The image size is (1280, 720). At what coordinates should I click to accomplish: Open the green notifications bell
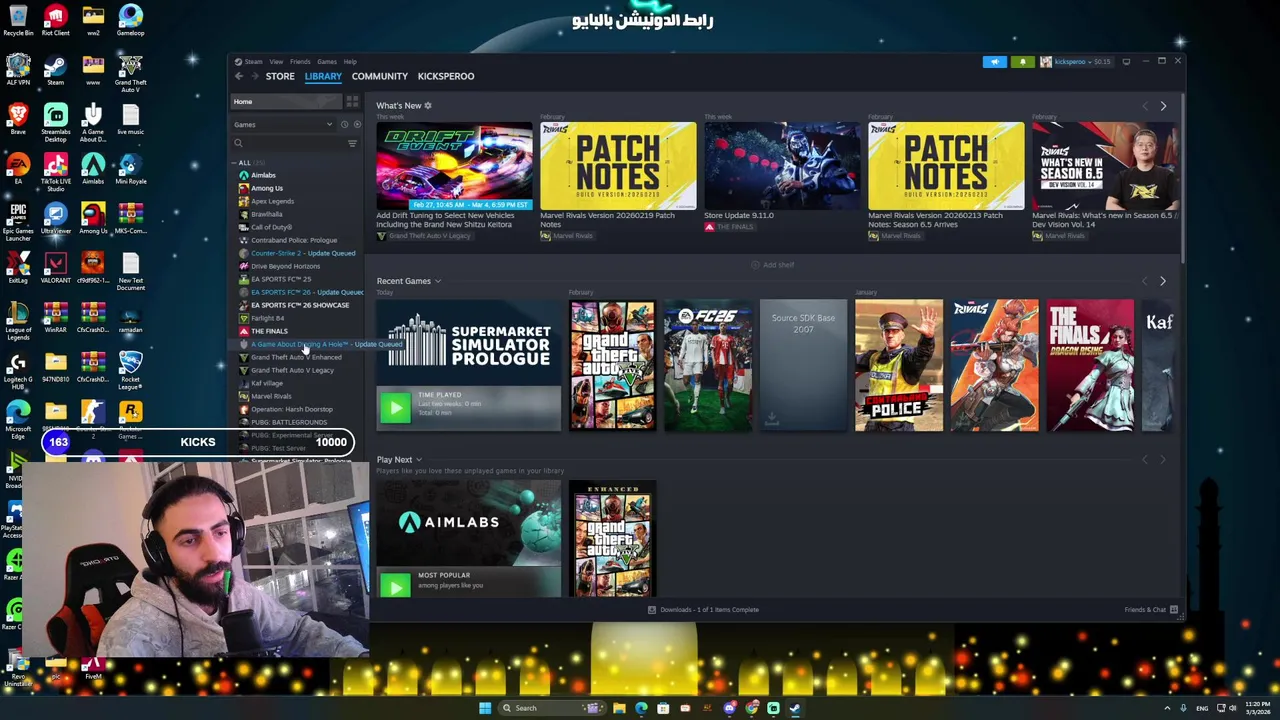tap(1022, 62)
